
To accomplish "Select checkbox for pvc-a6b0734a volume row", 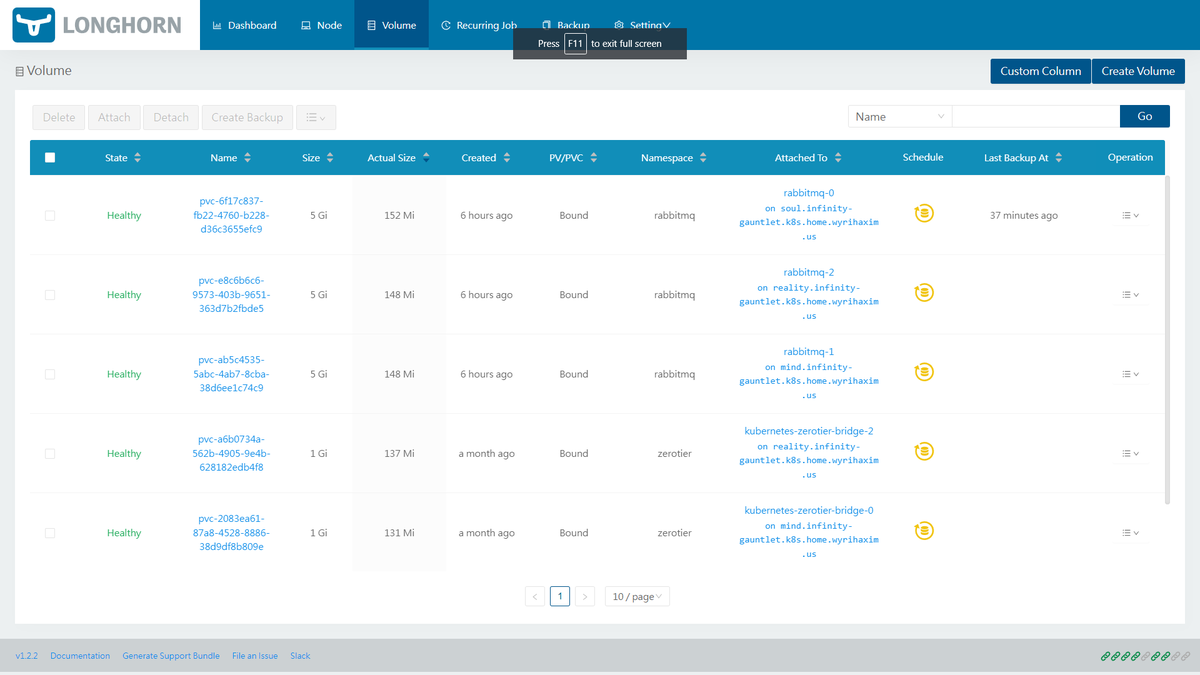I will (x=50, y=454).
